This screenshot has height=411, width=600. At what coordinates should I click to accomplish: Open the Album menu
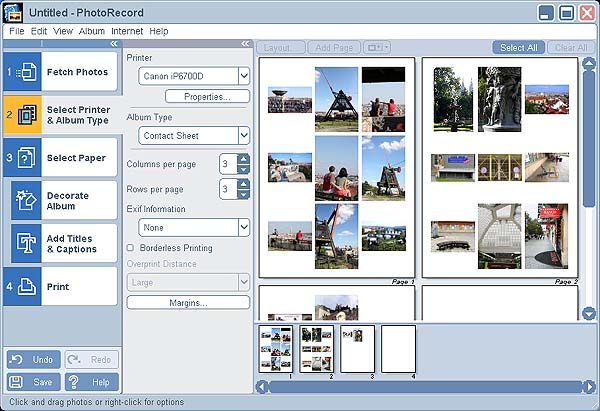[x=92, y=31]
